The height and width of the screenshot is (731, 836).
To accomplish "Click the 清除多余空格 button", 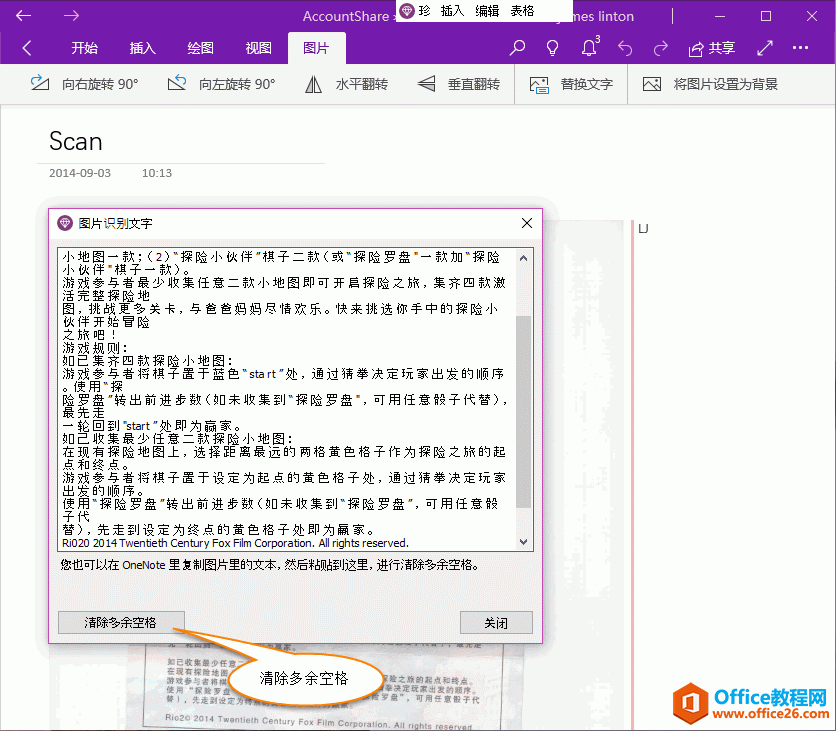I will click(121, 622).
